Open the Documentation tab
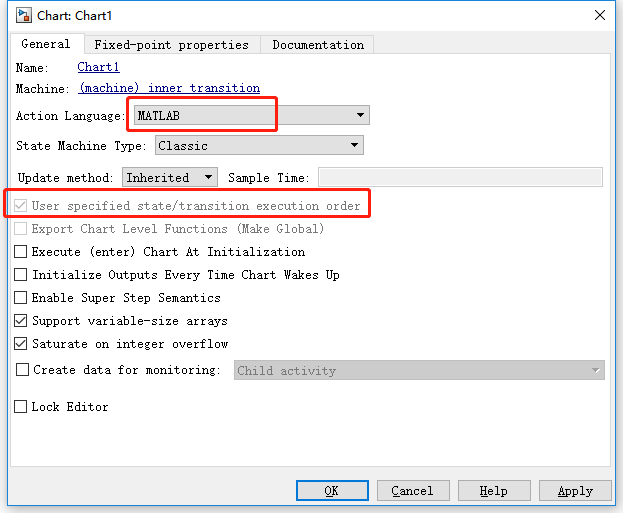 [318, 45]
